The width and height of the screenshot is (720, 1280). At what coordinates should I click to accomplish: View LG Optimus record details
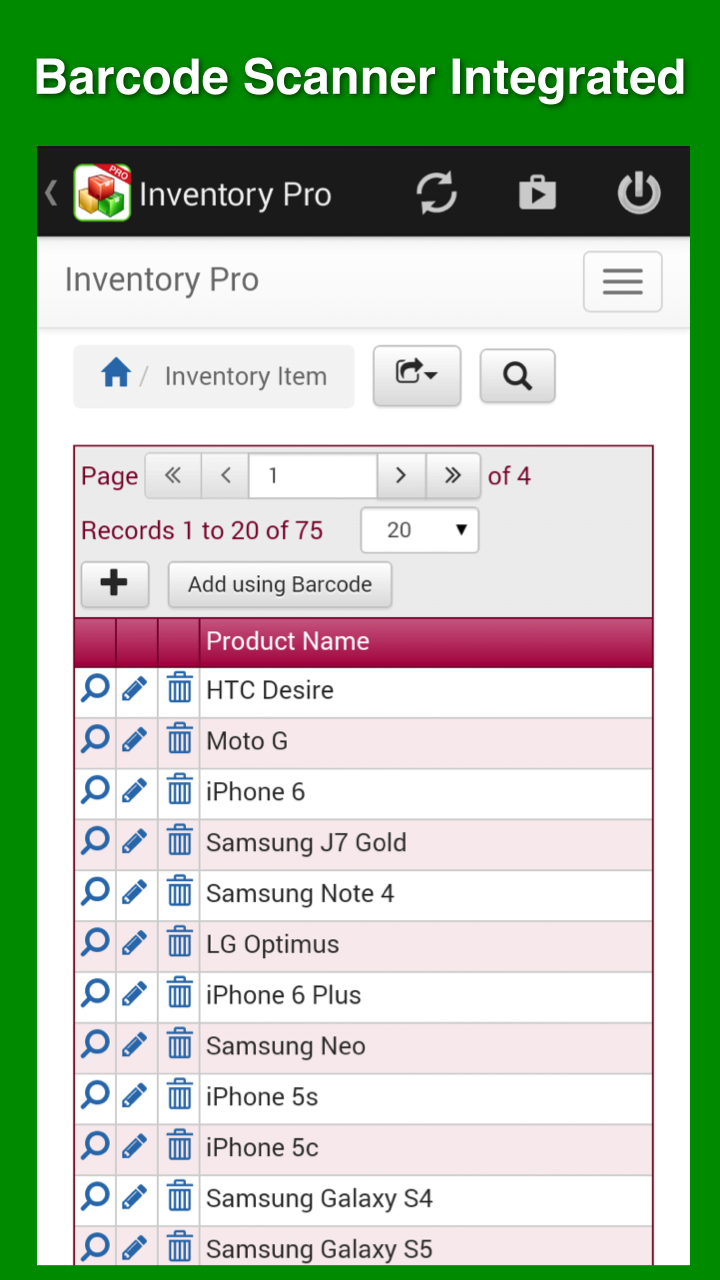pos(95,944)
